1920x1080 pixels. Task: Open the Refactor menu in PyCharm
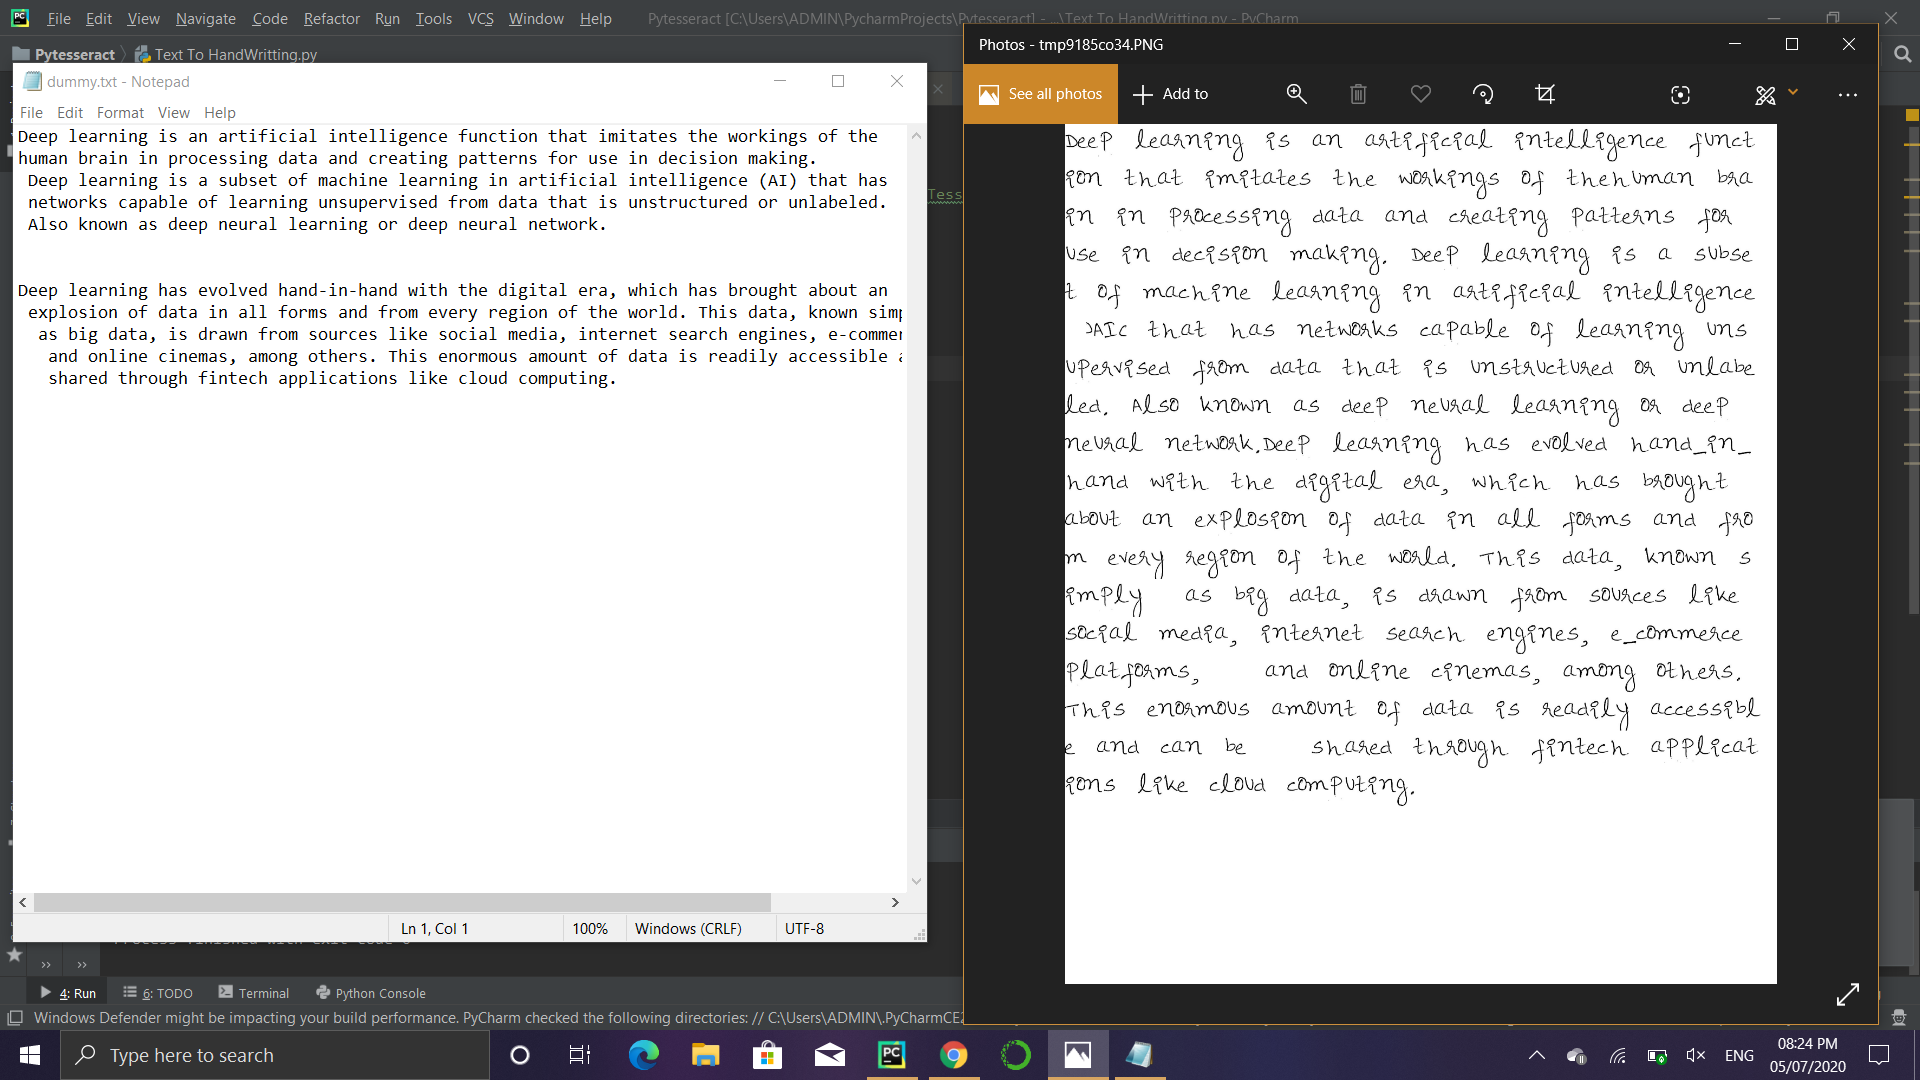point(331,18)
